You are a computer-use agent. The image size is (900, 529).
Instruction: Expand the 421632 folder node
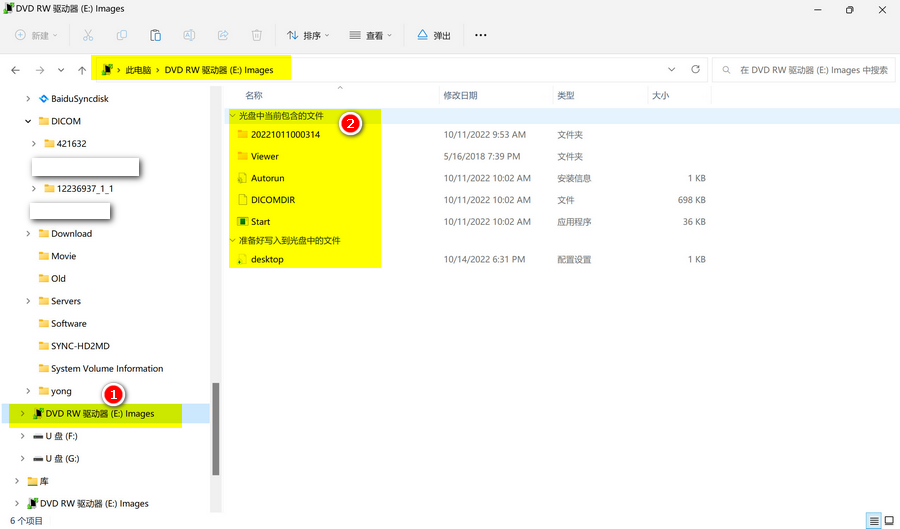(x=33, y=143)
